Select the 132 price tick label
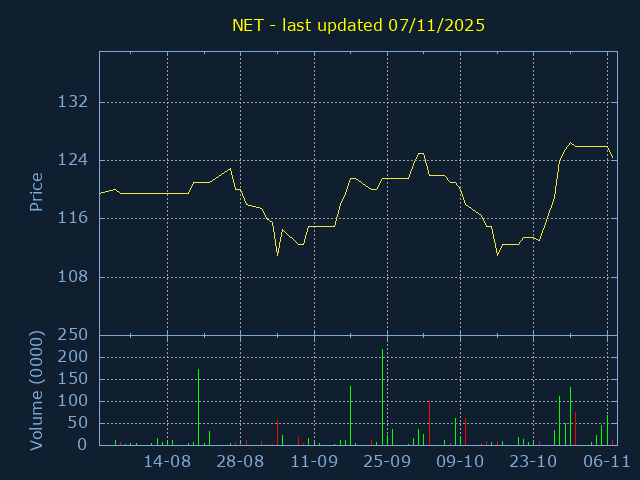Viewport: 640px width, 480px height. click(75, 102)
